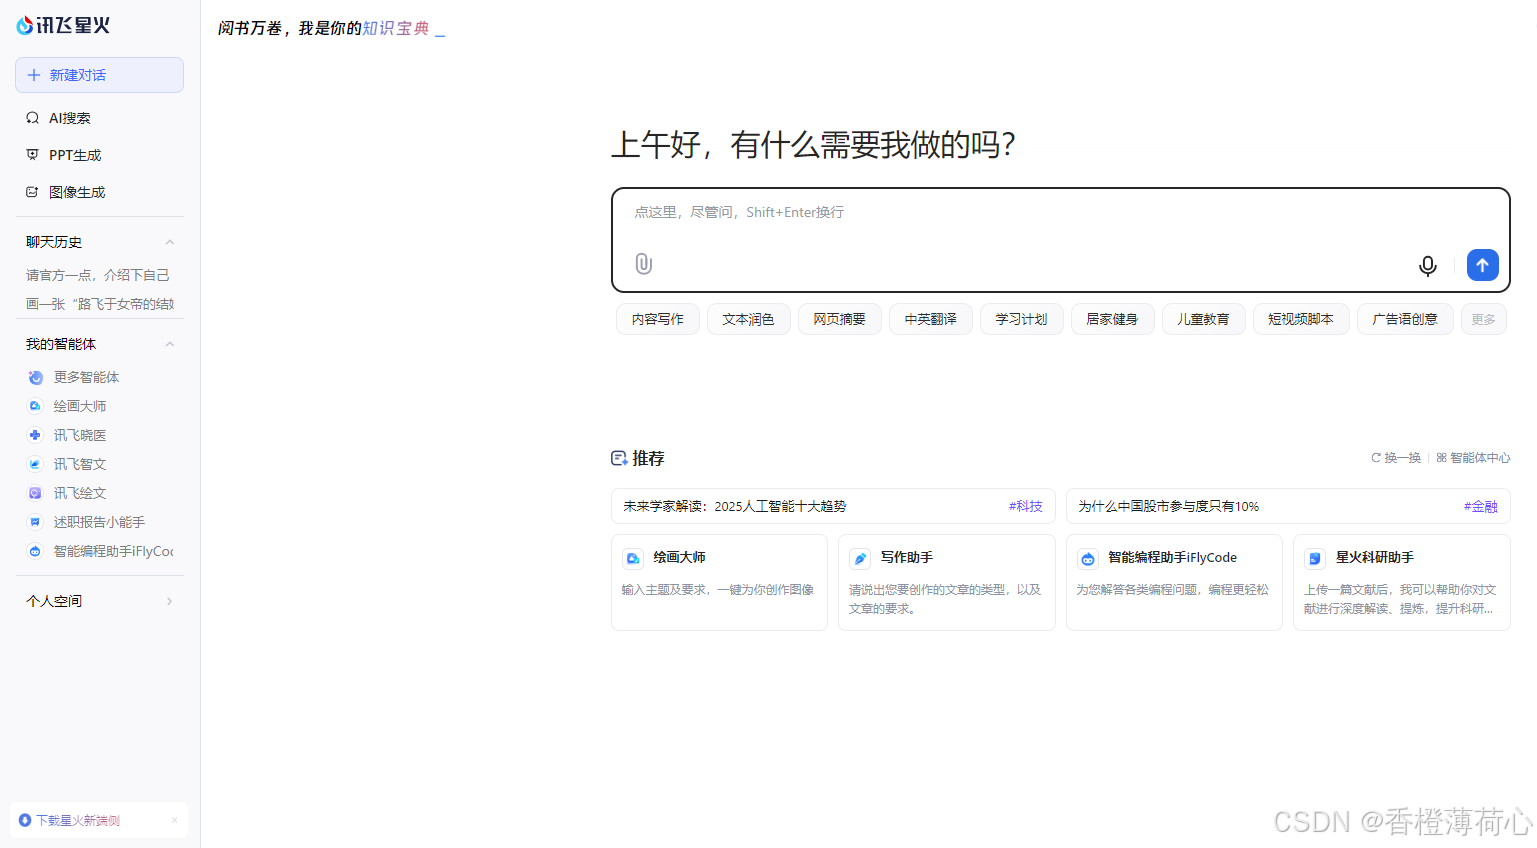Open the 绘画大师 recommended card
This screenshot has height=848, width=1537.
point(720,582)
